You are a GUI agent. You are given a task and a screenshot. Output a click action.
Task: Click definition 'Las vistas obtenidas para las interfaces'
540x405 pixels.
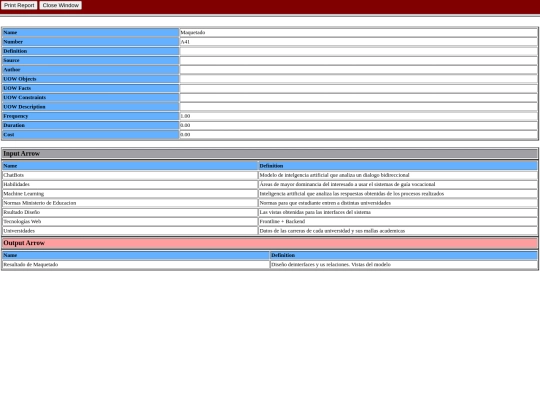(315, 212)
